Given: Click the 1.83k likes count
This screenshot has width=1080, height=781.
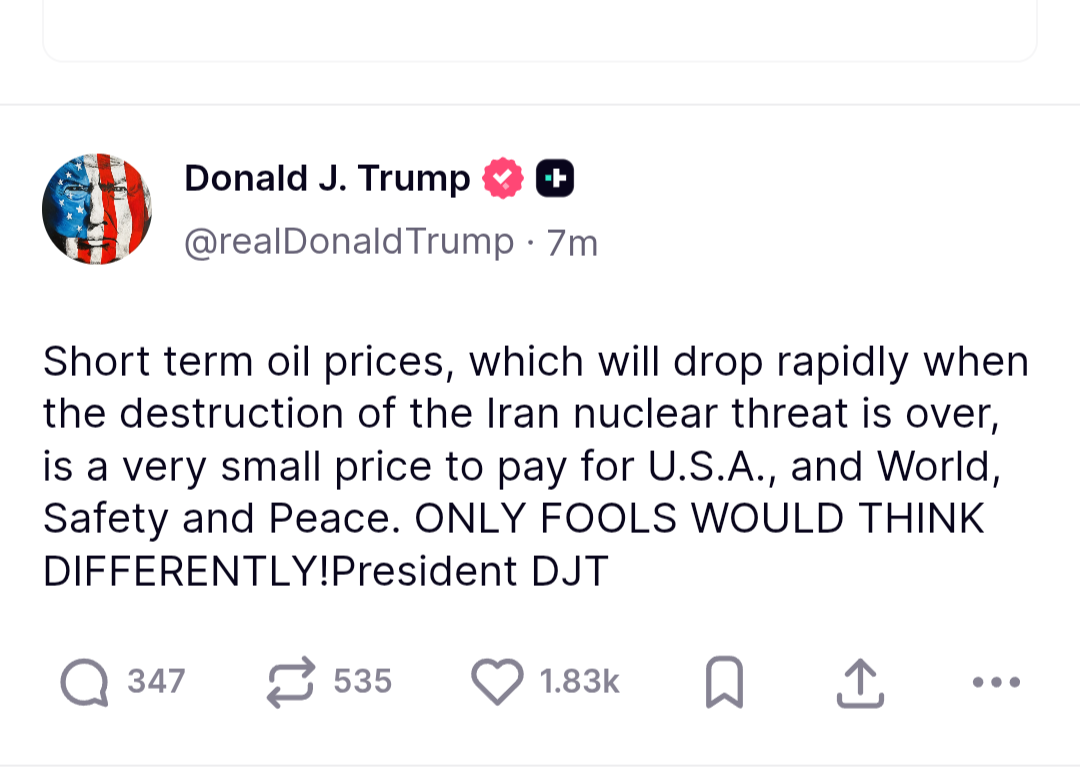Looking at the screenshot, I should 579,682.
